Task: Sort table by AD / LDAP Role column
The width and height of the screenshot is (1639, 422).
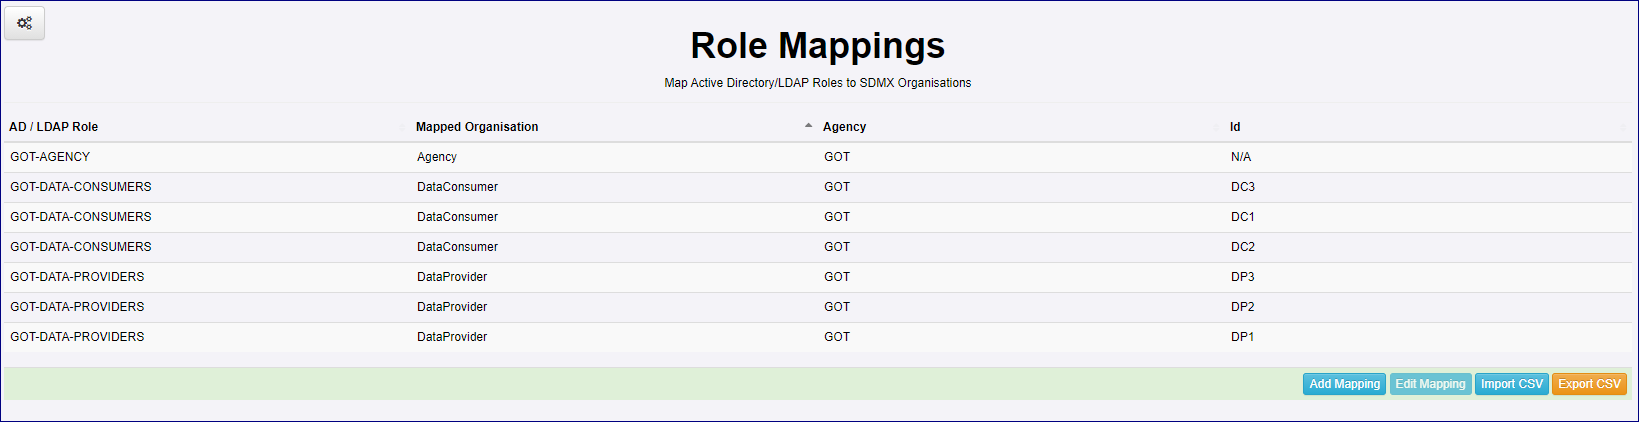Action: click(54, 127)
